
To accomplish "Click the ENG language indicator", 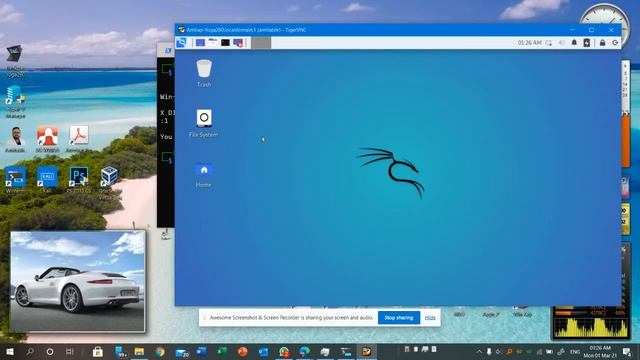I will (575, 352).
